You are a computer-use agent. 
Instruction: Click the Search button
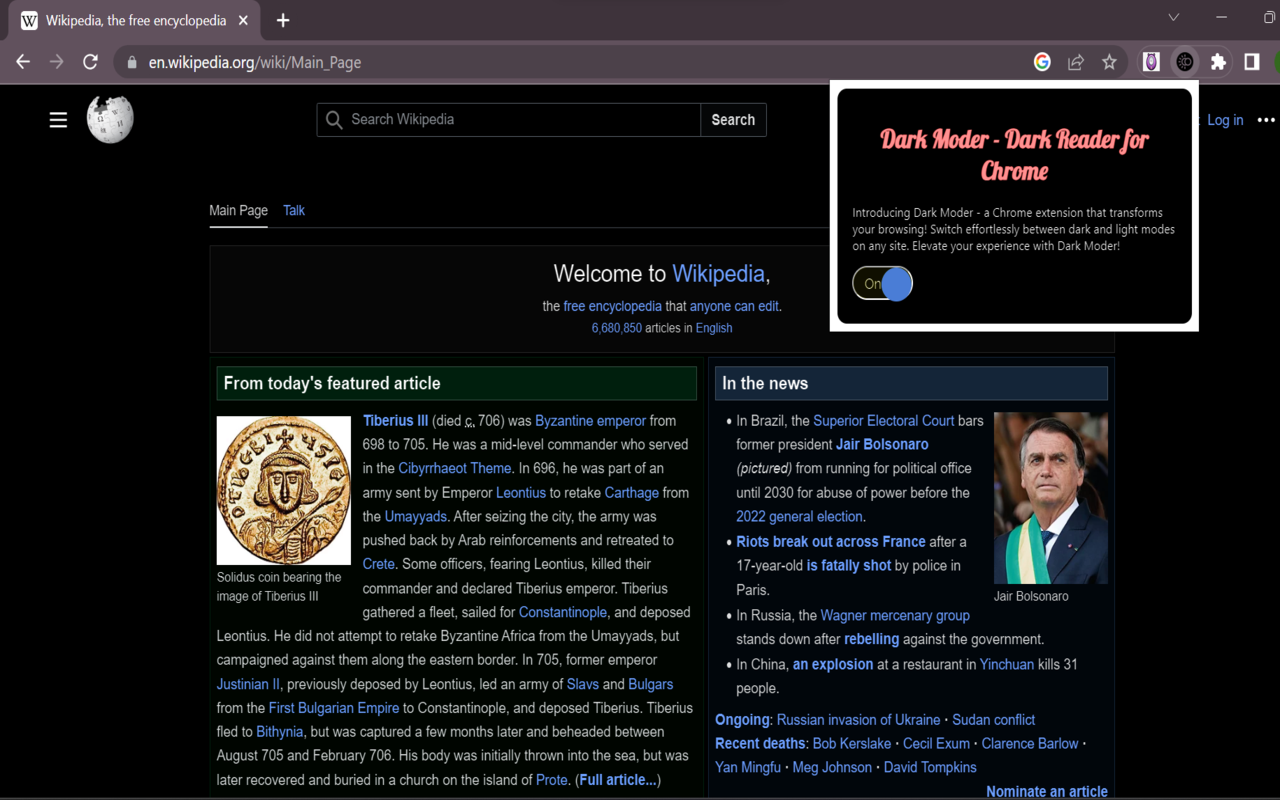pyautogui.click(x=733, y=120)
